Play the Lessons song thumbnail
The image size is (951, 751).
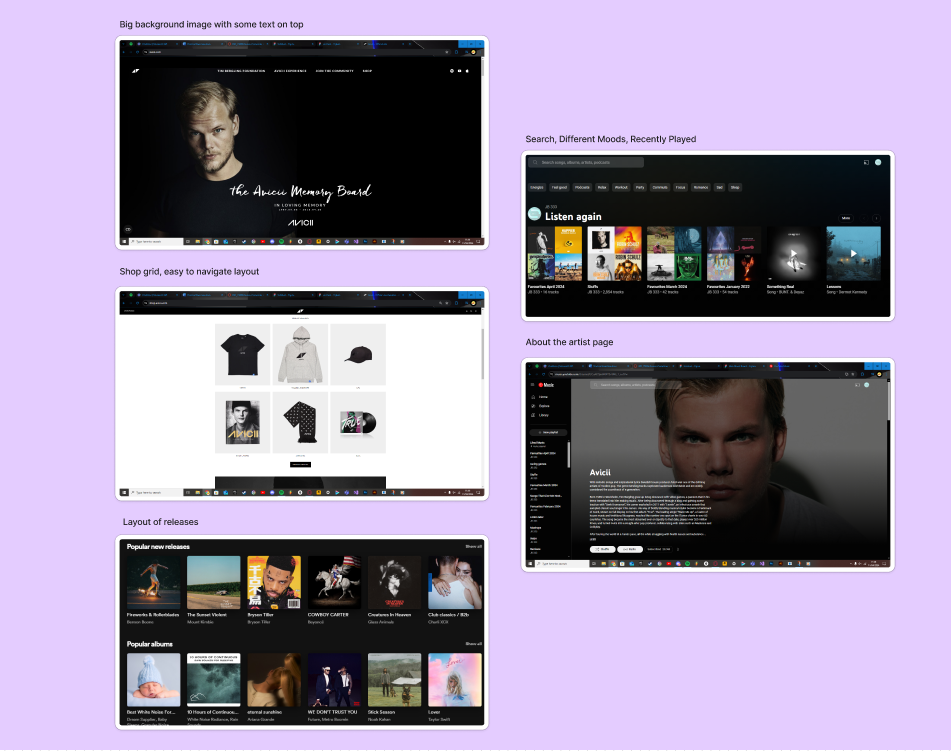853,253
